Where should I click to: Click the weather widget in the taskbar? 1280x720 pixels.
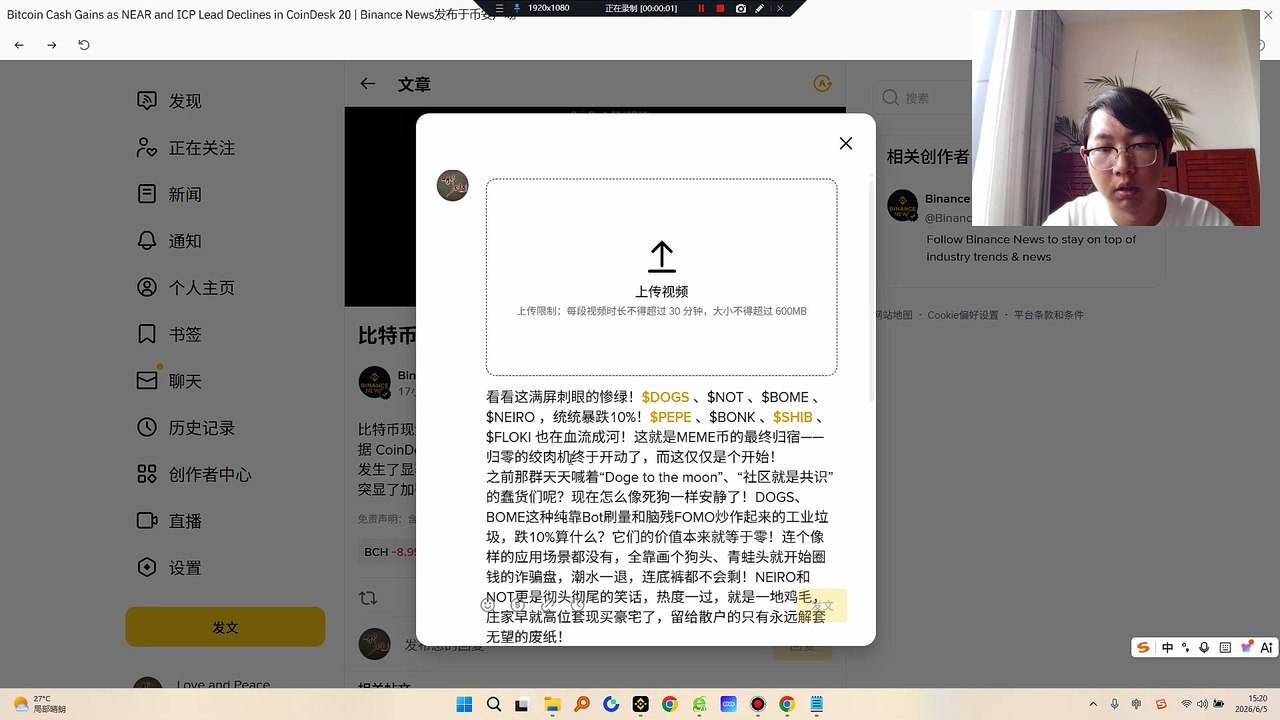pos(38,704)
